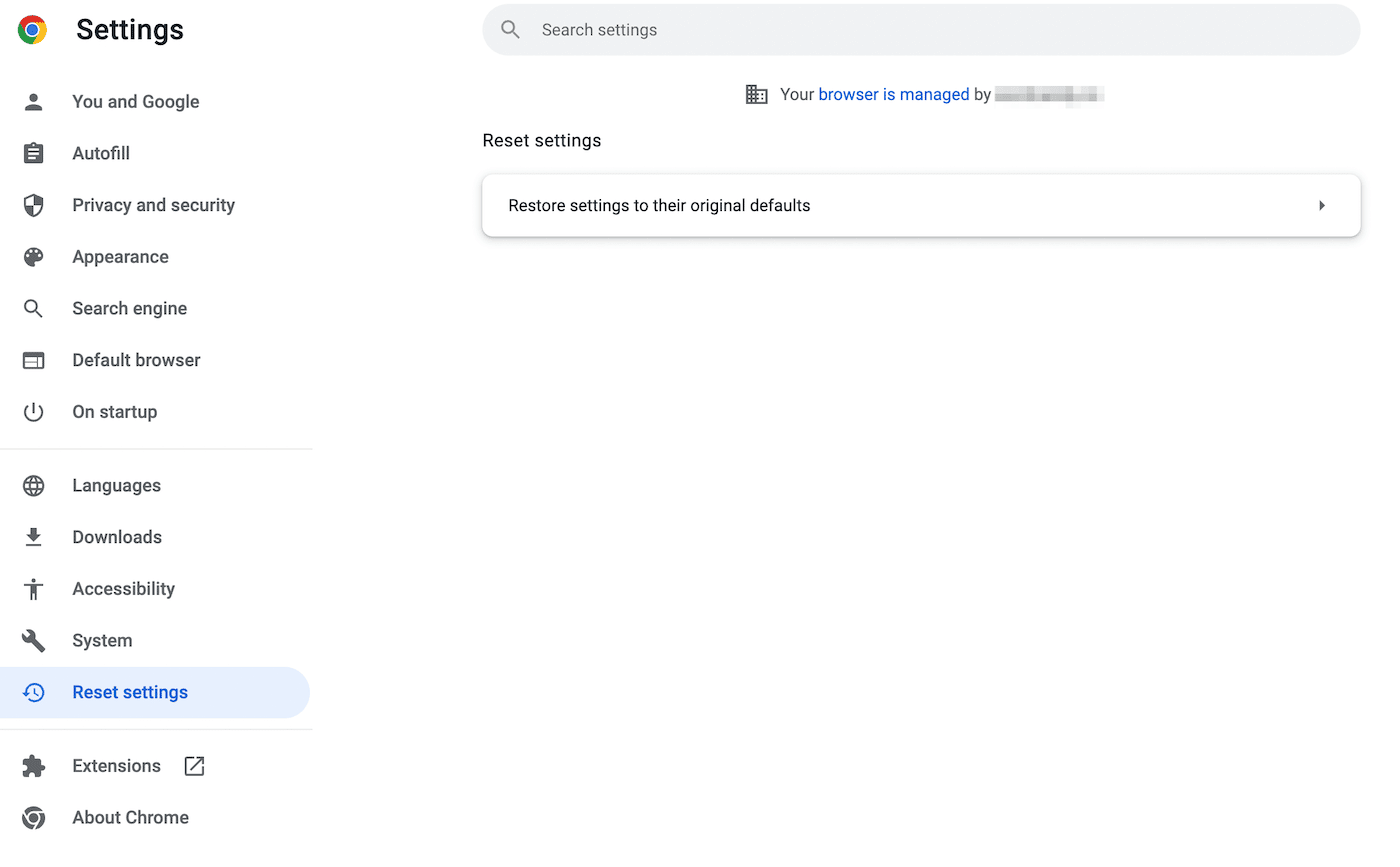Click the Privacy and security shield icon
1400x867 pixels.
pos(33,205)
